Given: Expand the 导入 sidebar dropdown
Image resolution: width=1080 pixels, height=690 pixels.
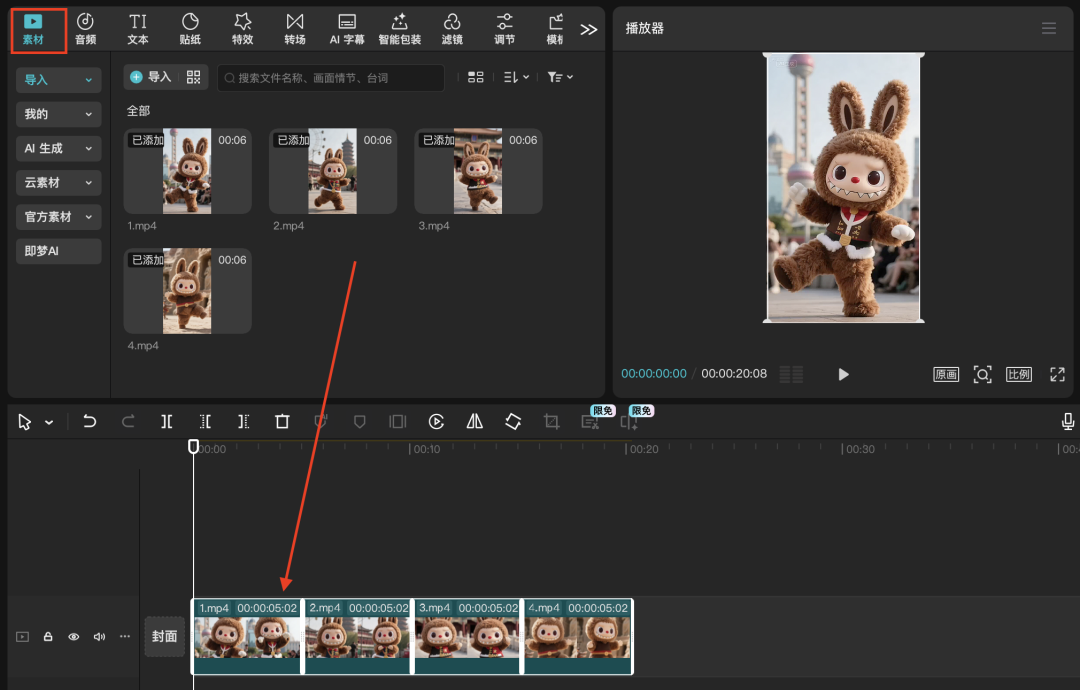Looking at the screenshot, I should pyautogui.click(x=59, y=80).
